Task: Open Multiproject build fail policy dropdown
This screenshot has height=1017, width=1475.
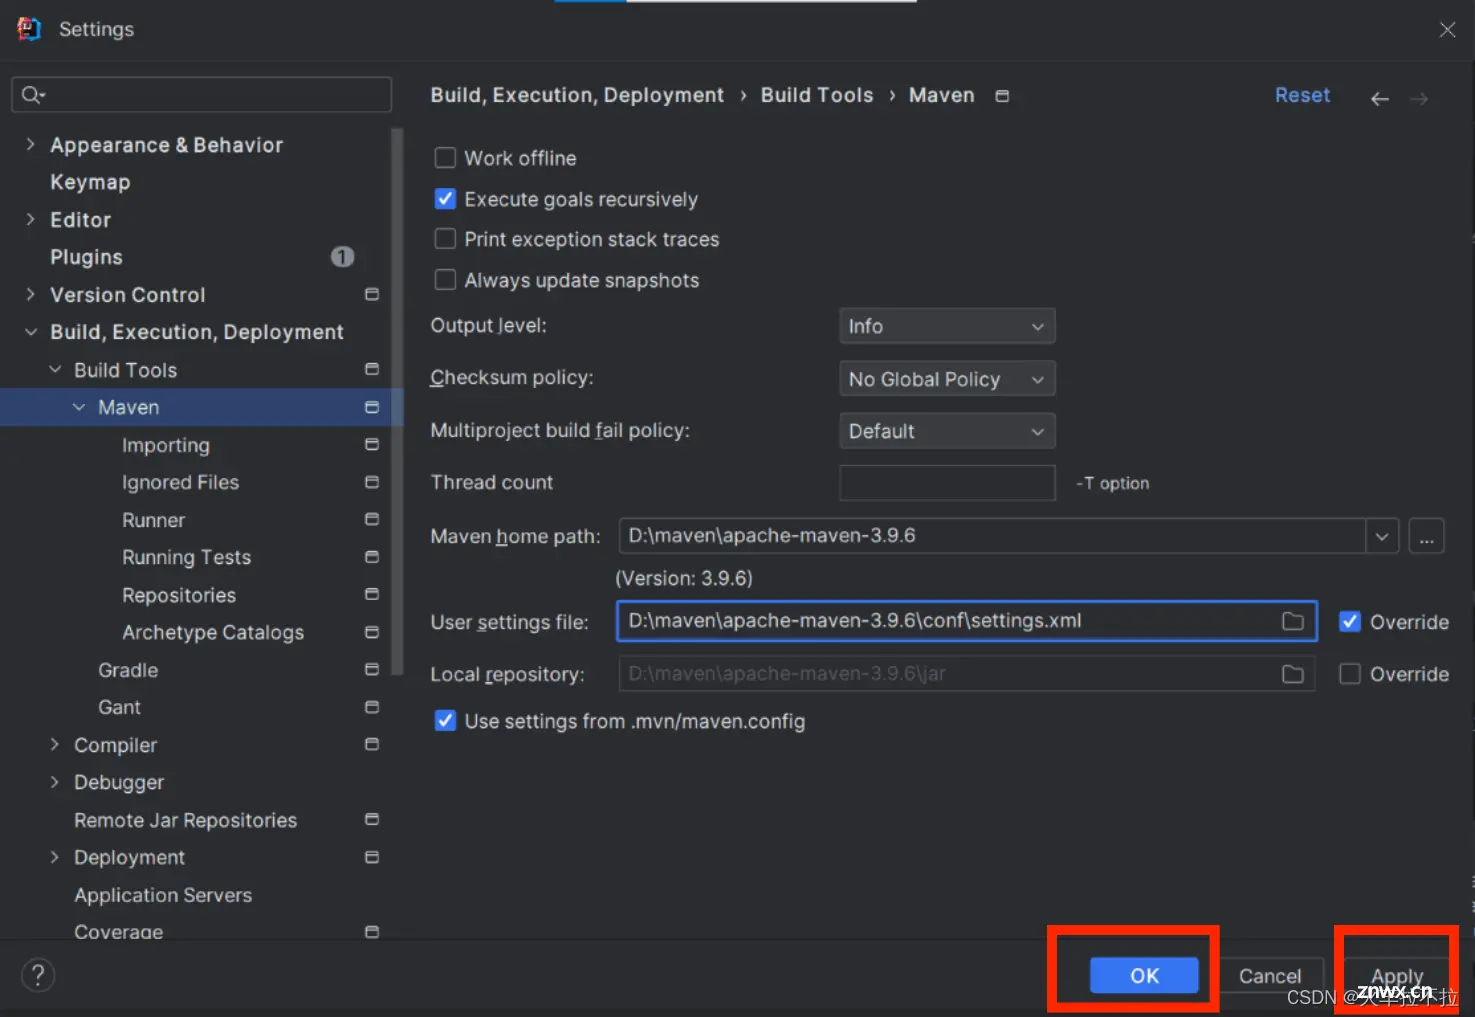Action: click(x=947, y=431)
